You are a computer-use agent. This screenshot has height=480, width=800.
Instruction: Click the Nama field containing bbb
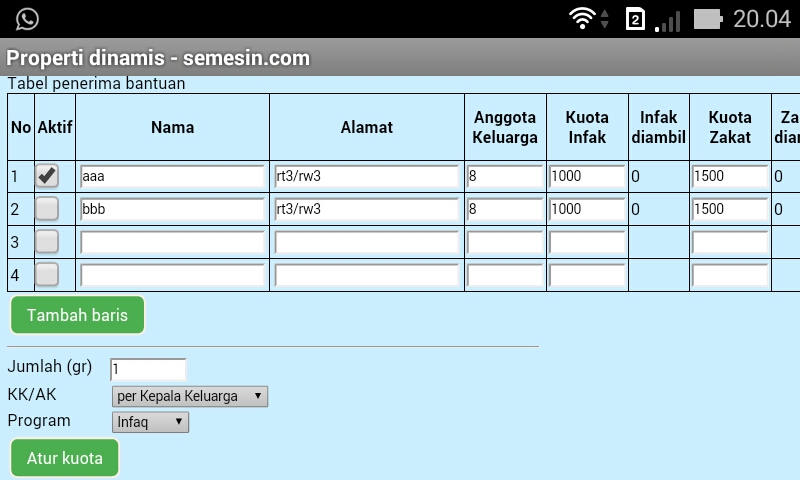pyautogui.click(x=172, y=209)
